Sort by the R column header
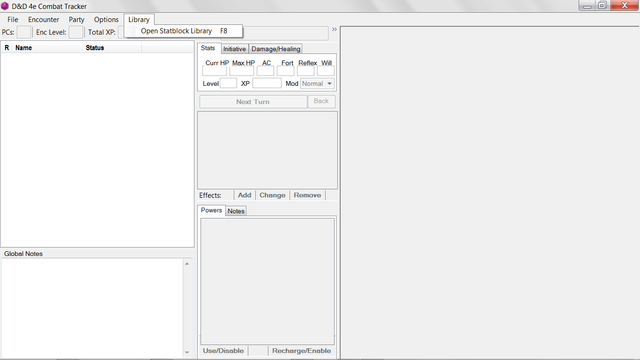The height and width of the screenshot is (360, 640). click(7, 48)
